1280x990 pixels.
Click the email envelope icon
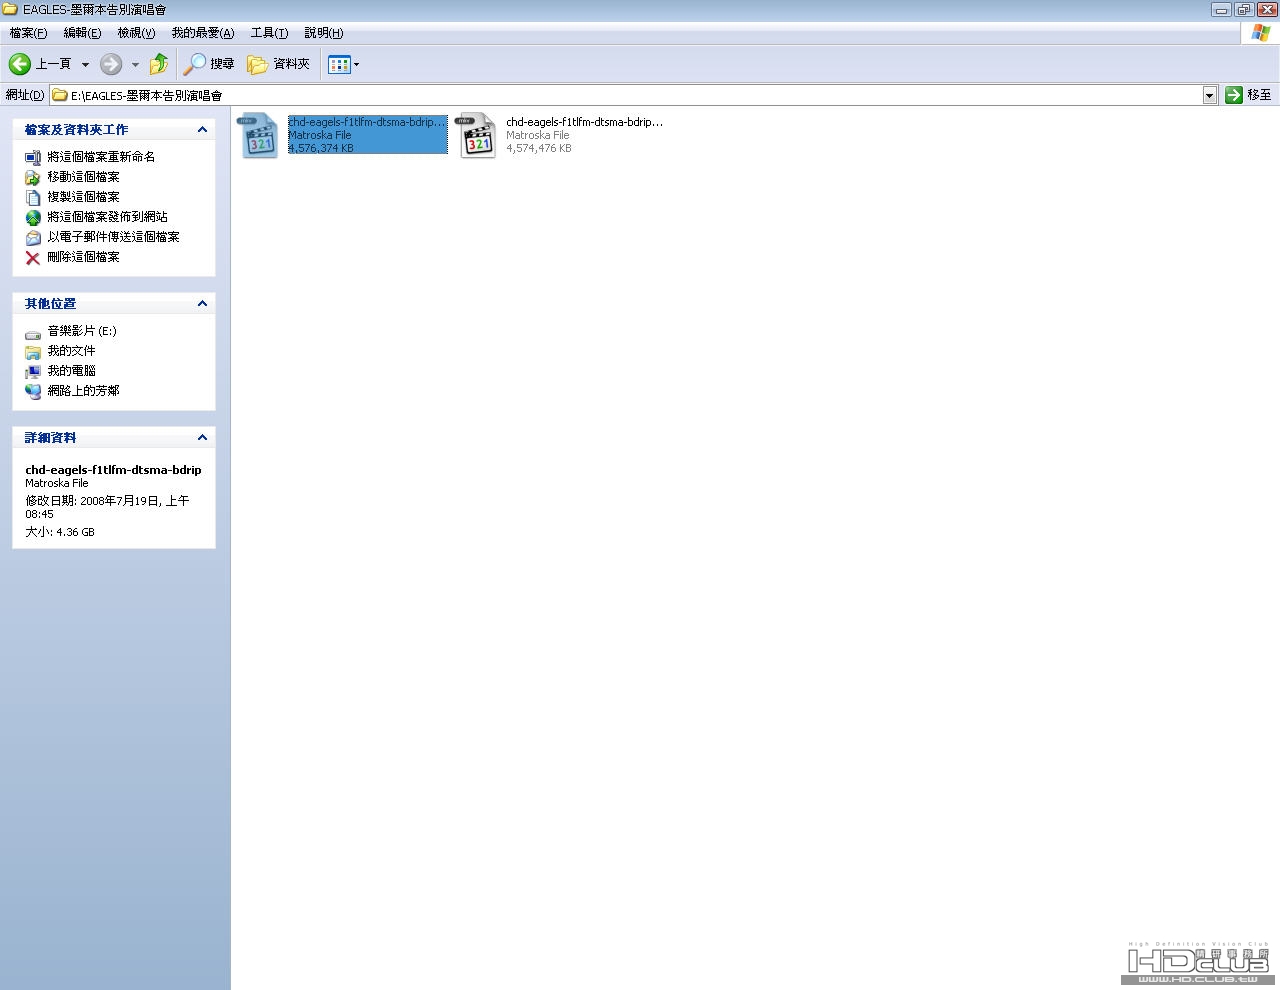pos(33,237)
